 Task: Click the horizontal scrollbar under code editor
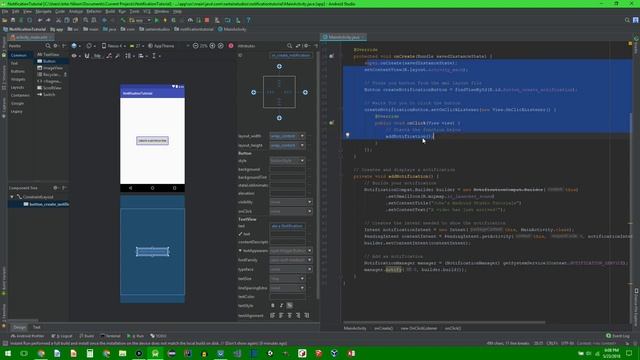(x=444, y=322)
